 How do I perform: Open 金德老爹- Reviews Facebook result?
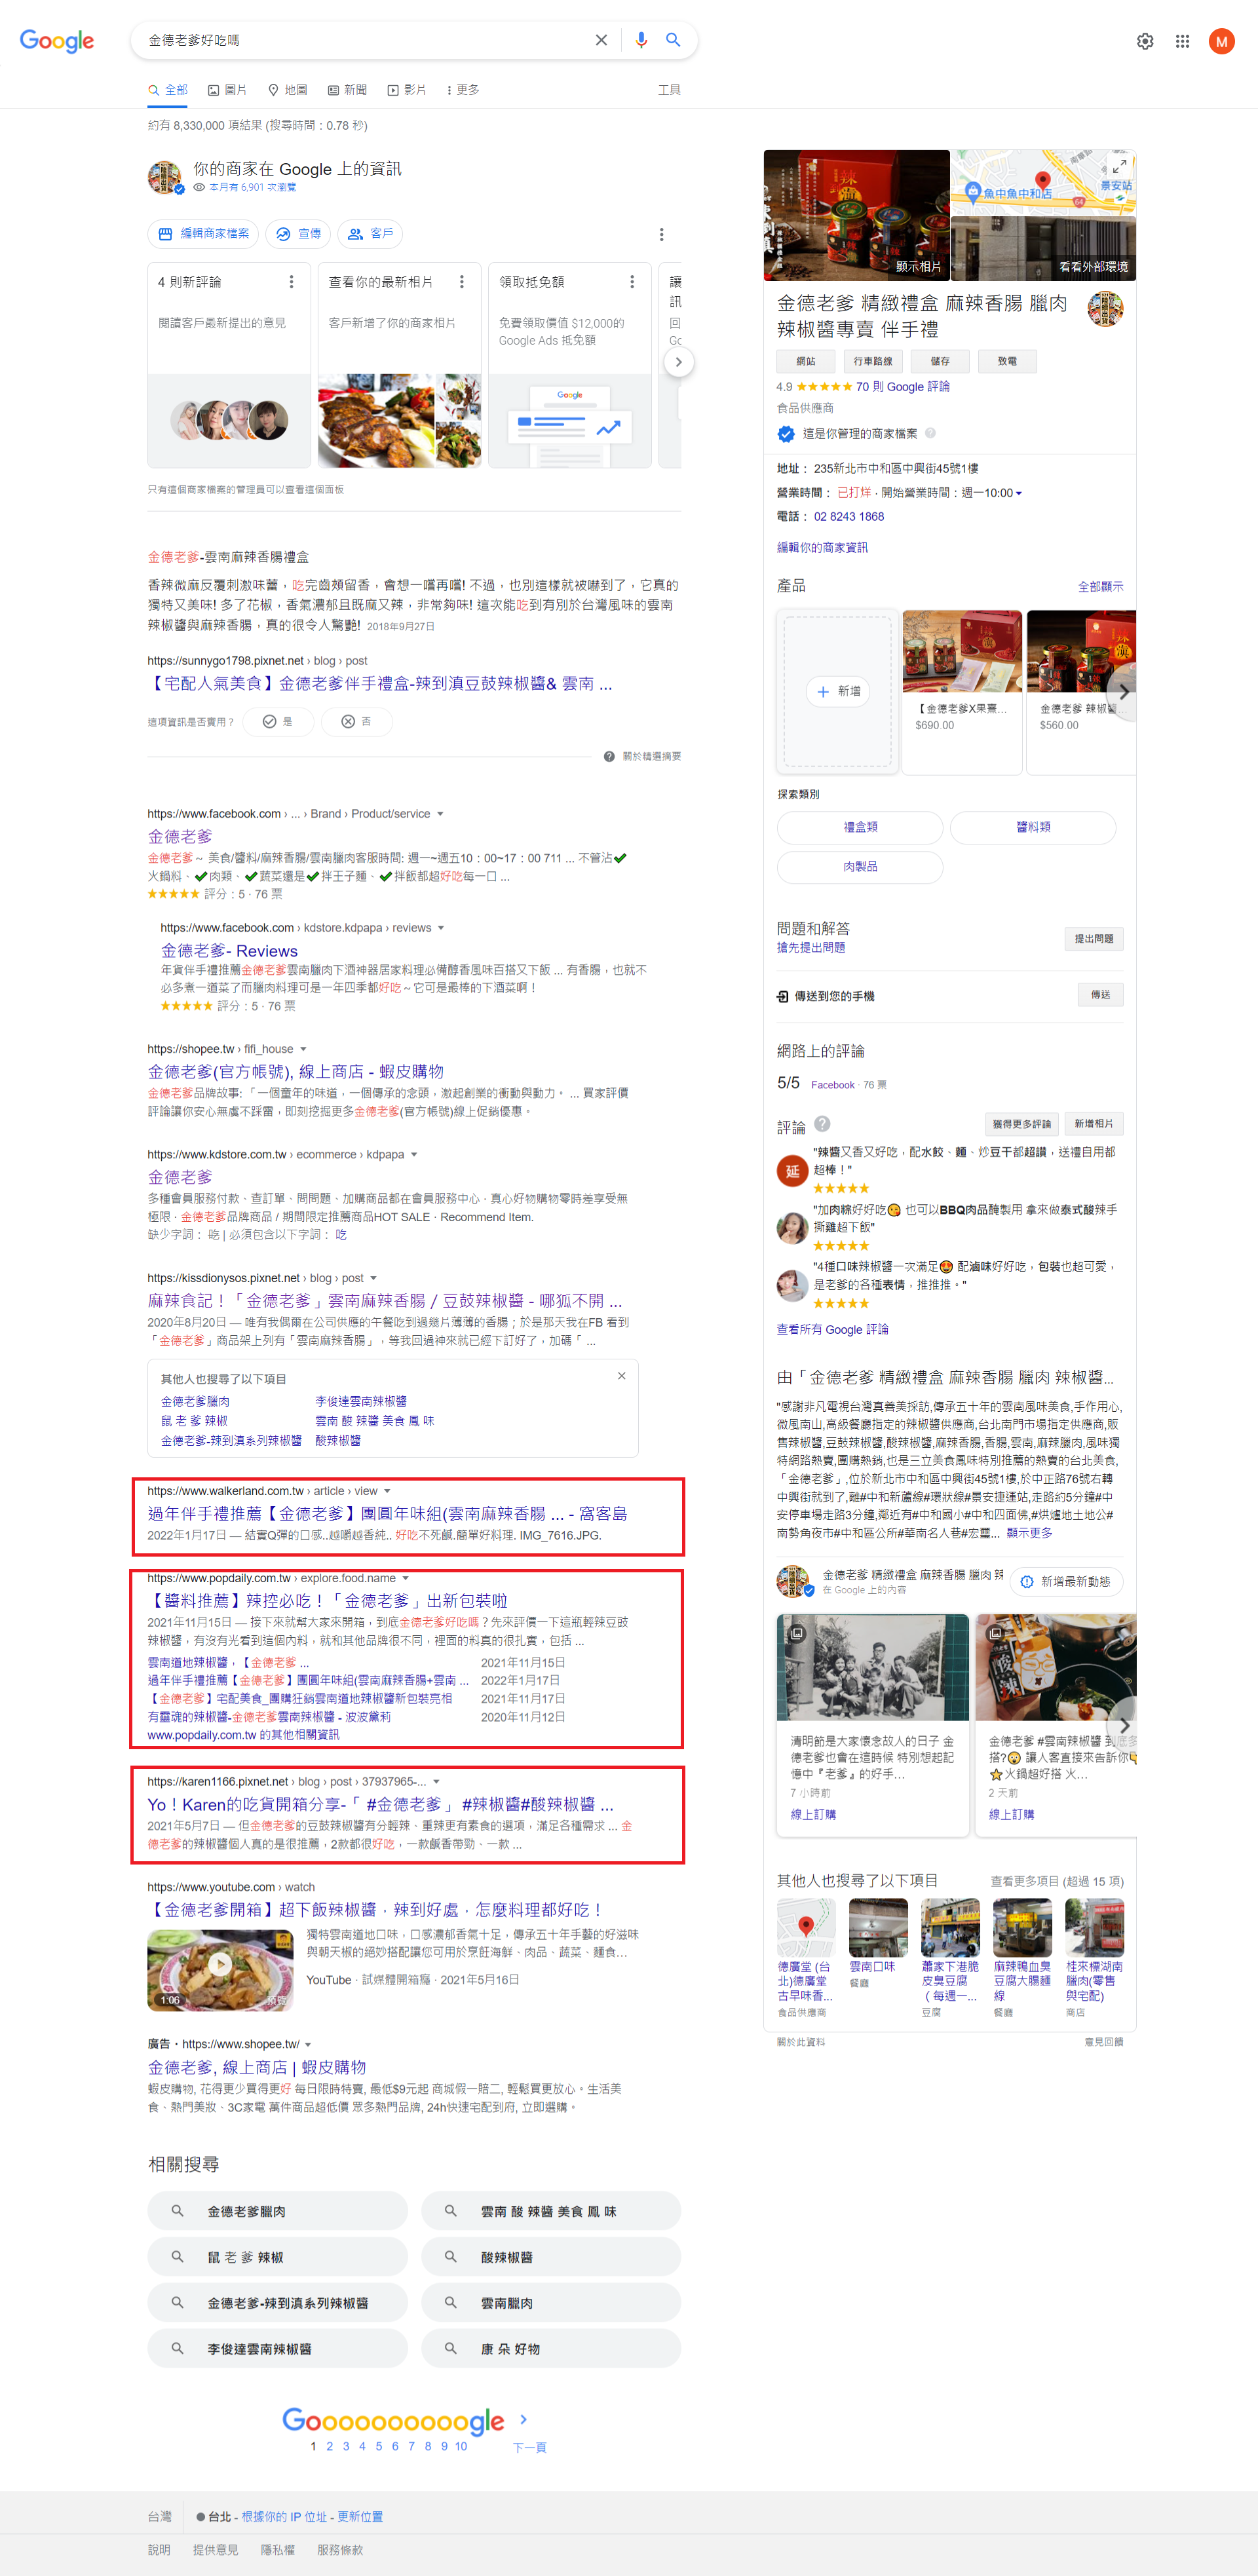229,951
